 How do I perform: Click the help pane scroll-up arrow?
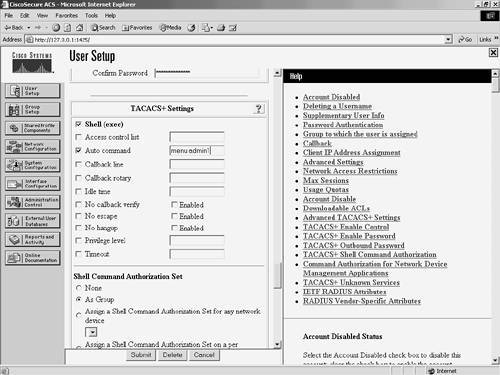[x=495, y=73]
